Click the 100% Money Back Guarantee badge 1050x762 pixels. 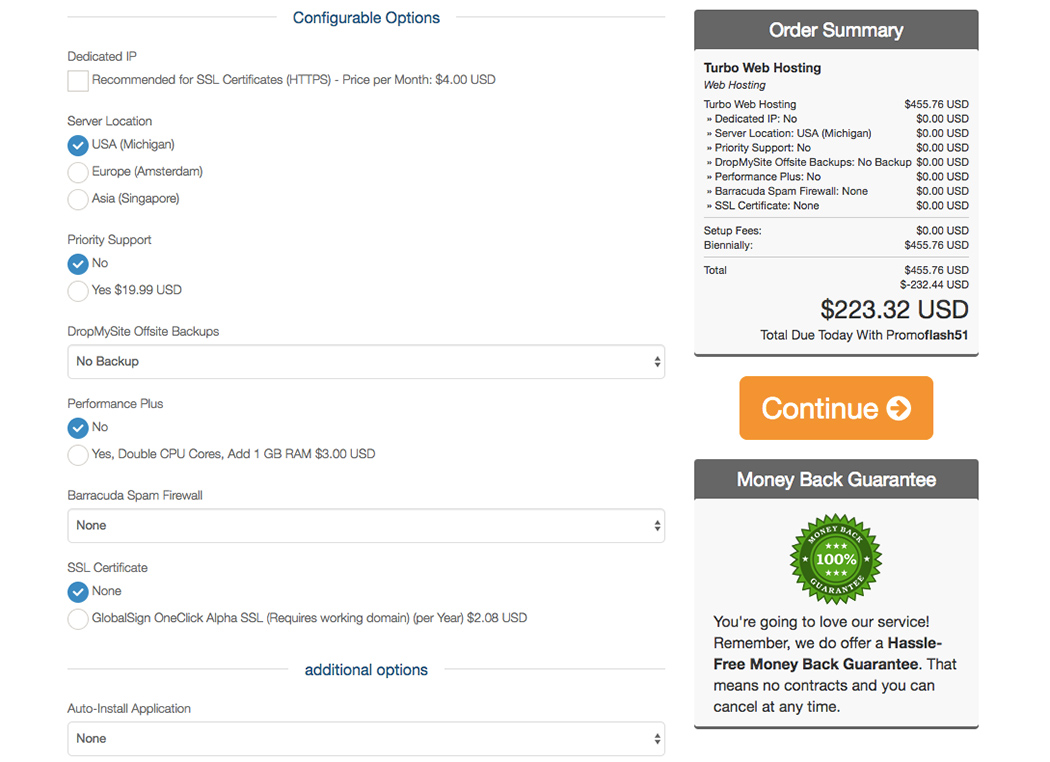(836, 559)
